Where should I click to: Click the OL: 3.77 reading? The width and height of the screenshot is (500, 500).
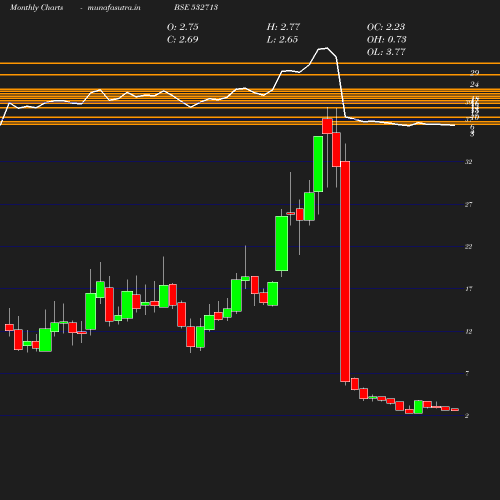386,52
